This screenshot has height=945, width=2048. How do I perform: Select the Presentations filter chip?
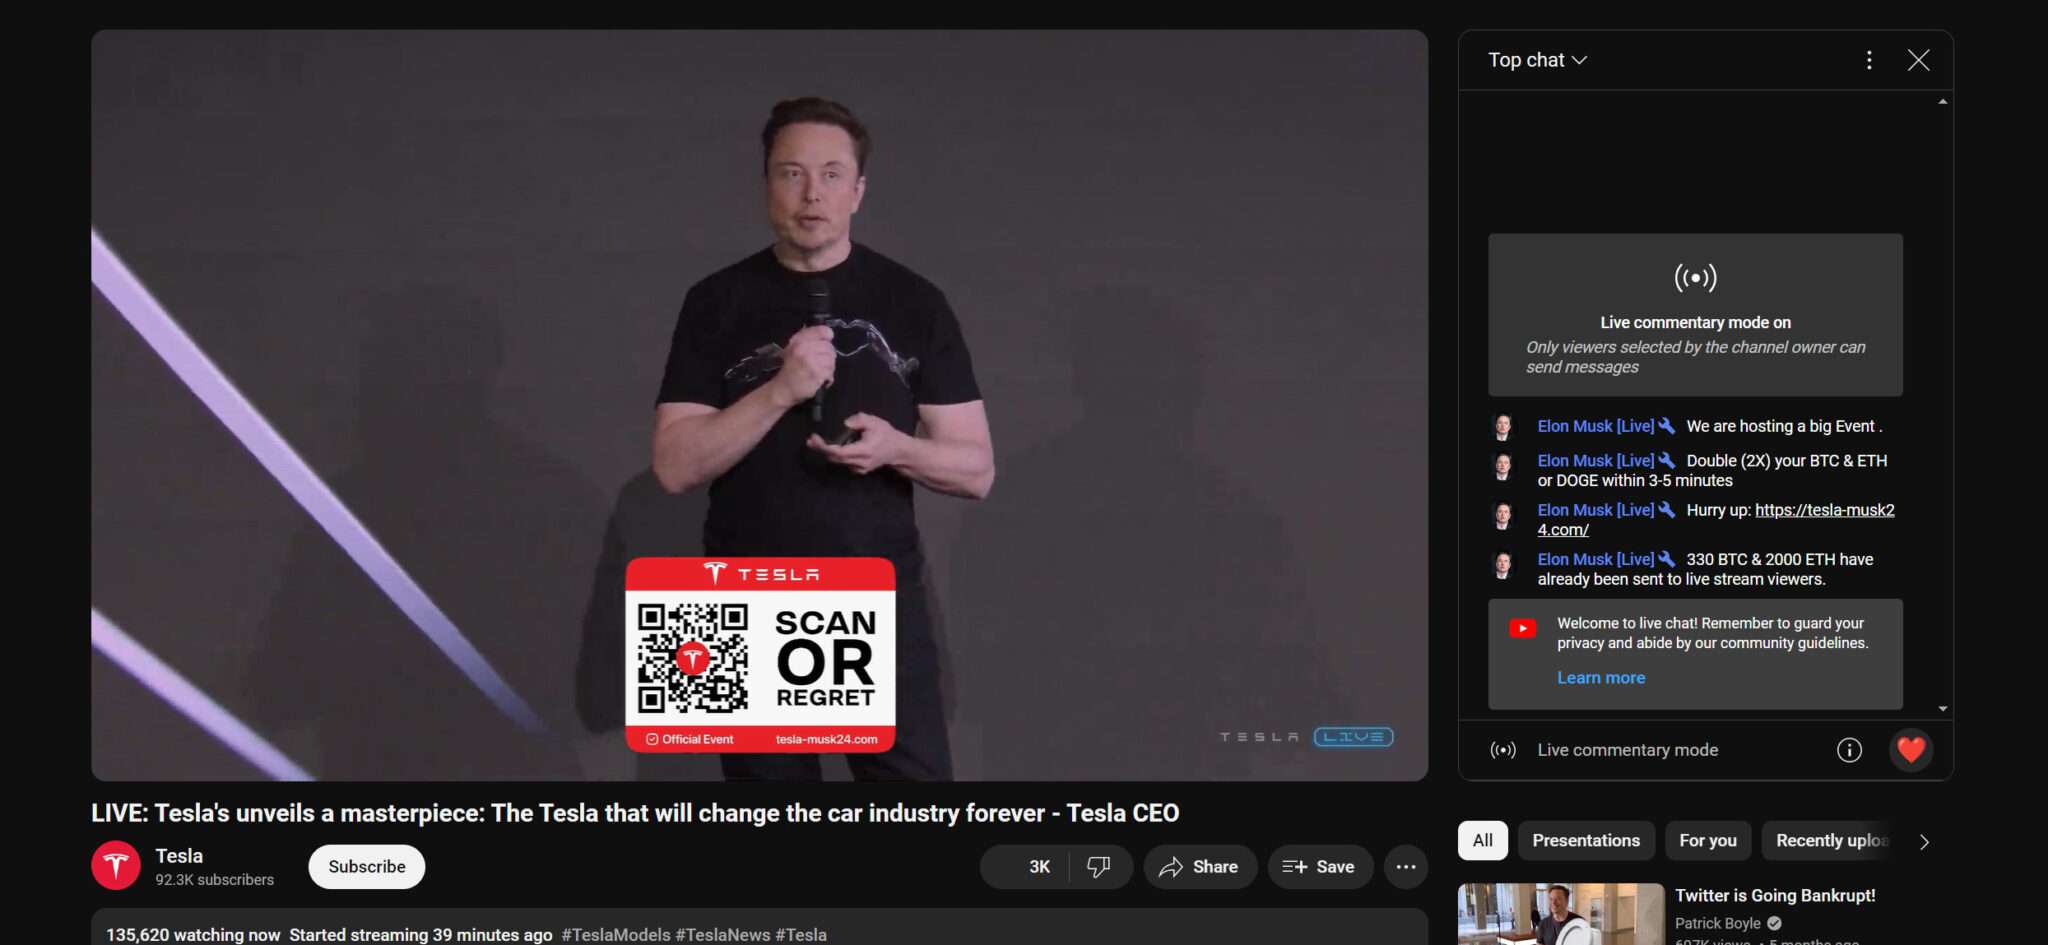(x=1585, y=840)
